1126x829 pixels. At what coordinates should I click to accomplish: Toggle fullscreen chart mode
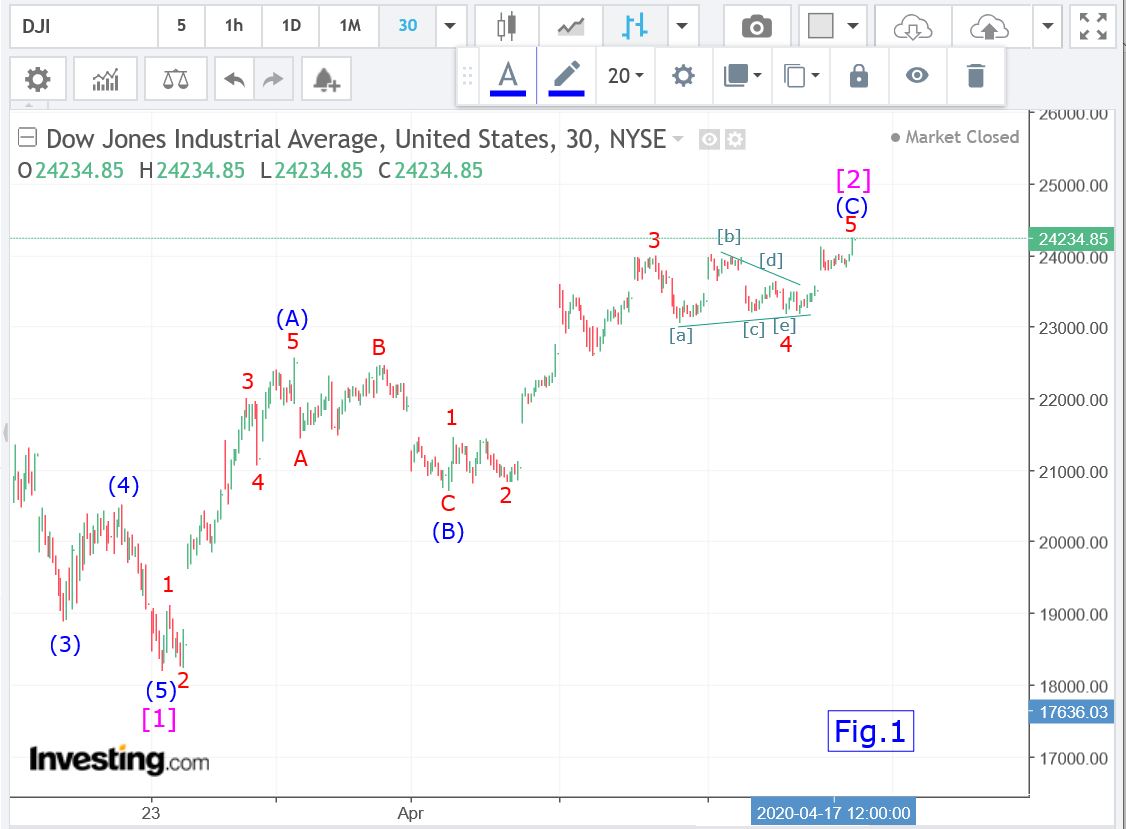(x=1093, y=27)
